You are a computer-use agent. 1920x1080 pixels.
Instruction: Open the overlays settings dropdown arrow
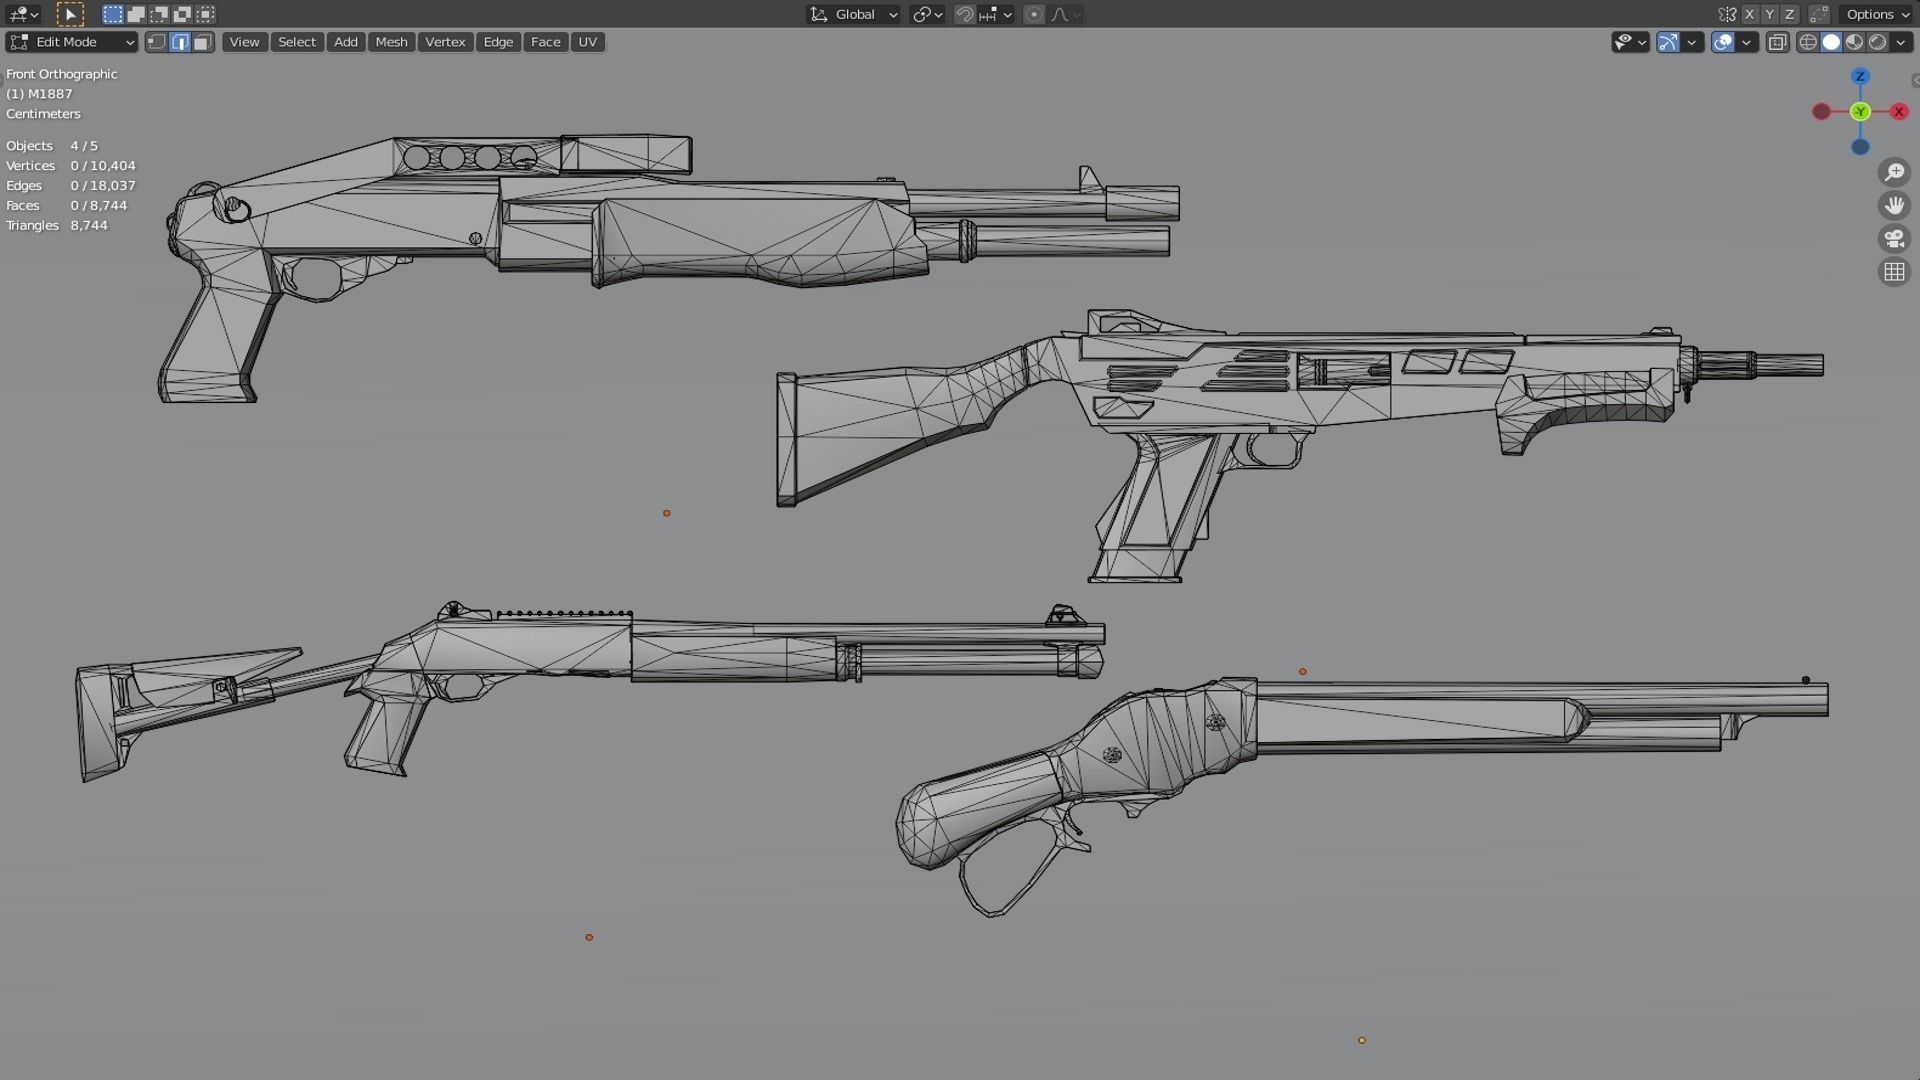tap(1746, 42)
